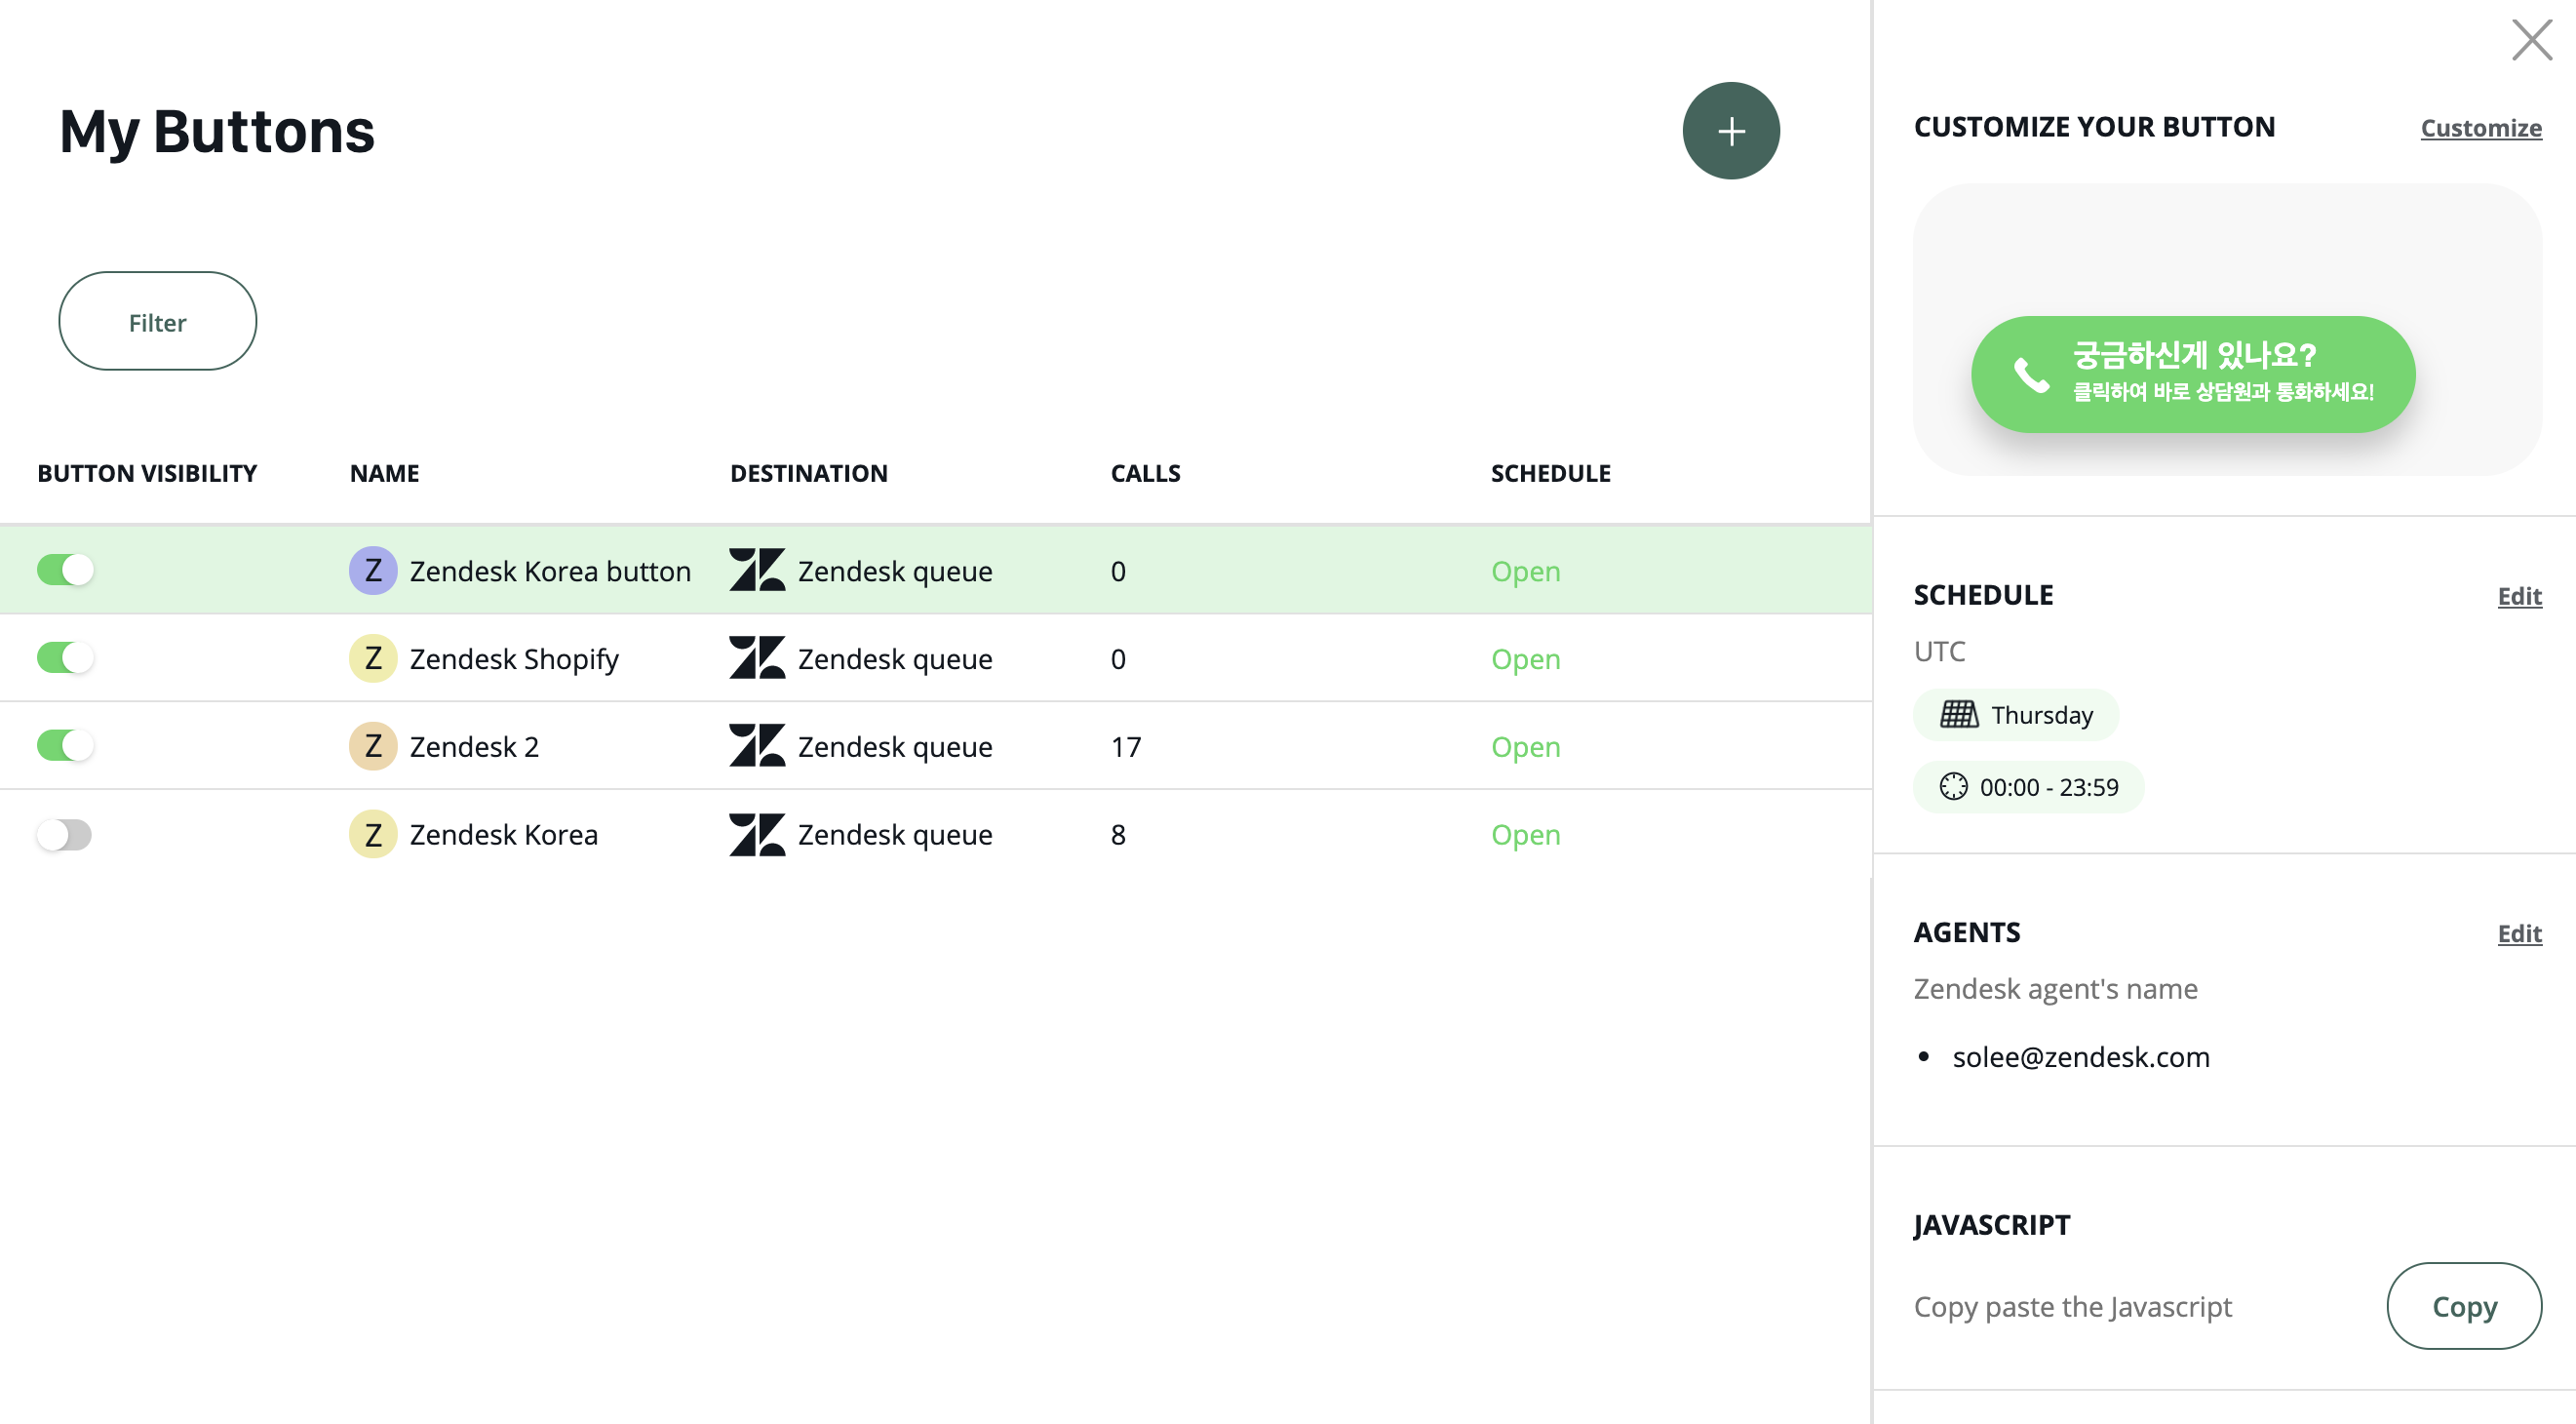Screen dimensions: 2576x1424
Task: Click Open schedule for Zendesk Korea button
Action: 1525,571
